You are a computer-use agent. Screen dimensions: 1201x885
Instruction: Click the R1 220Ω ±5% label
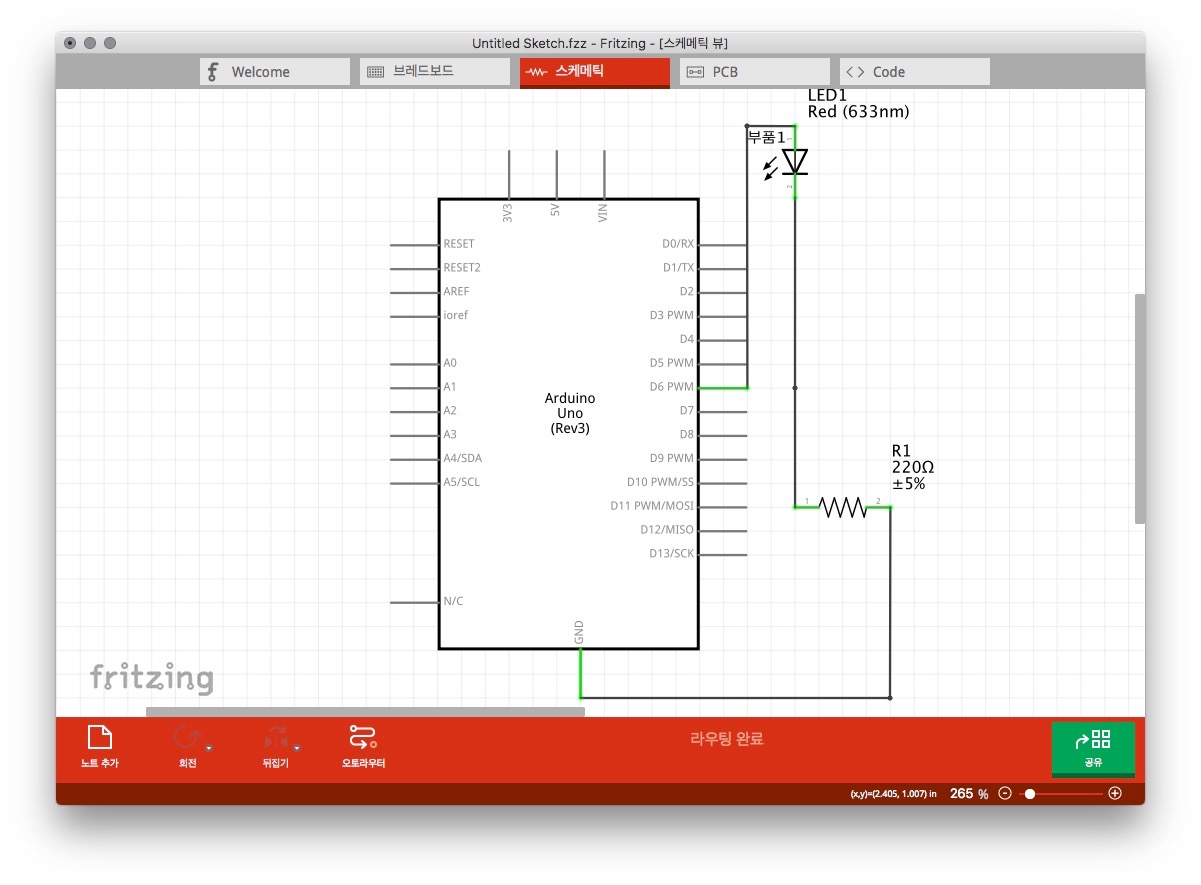pyautogui.click(x=913, y=467)
